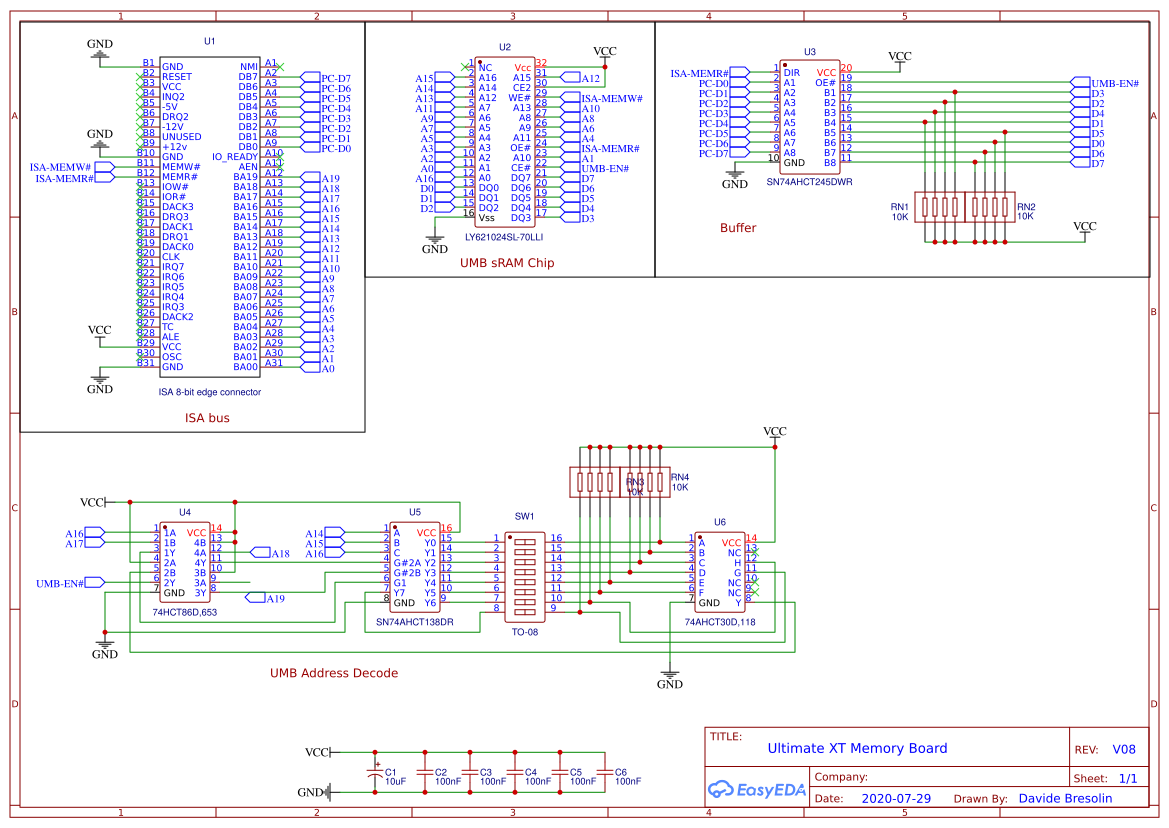
Task: Select the UMB sRAM Chip title text
Action: click(x=508, y=263)
